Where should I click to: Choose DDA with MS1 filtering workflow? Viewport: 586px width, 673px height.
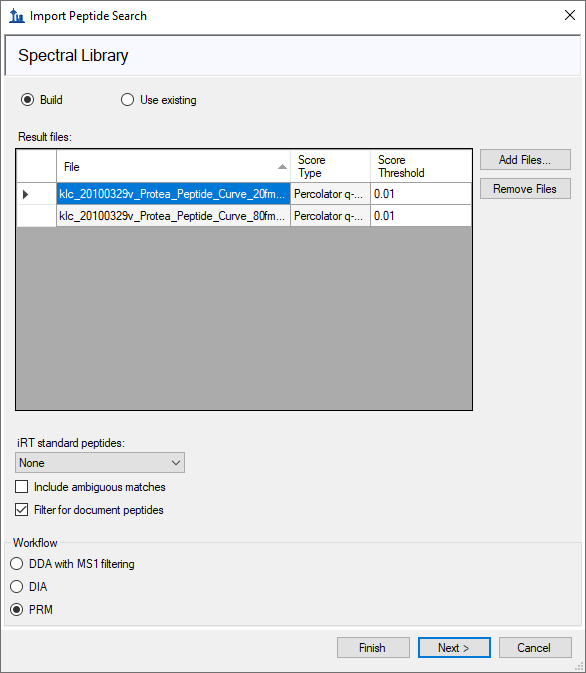tap(17, 564)
